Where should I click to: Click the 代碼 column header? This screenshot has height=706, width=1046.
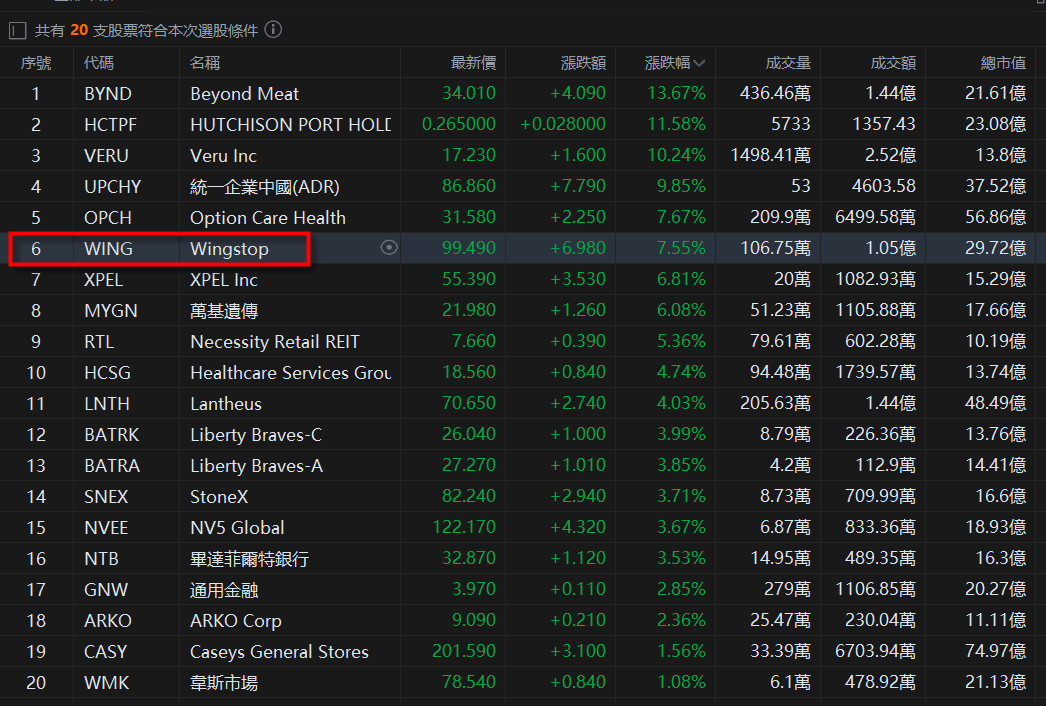pyautogui.click(x=99, y=63)
